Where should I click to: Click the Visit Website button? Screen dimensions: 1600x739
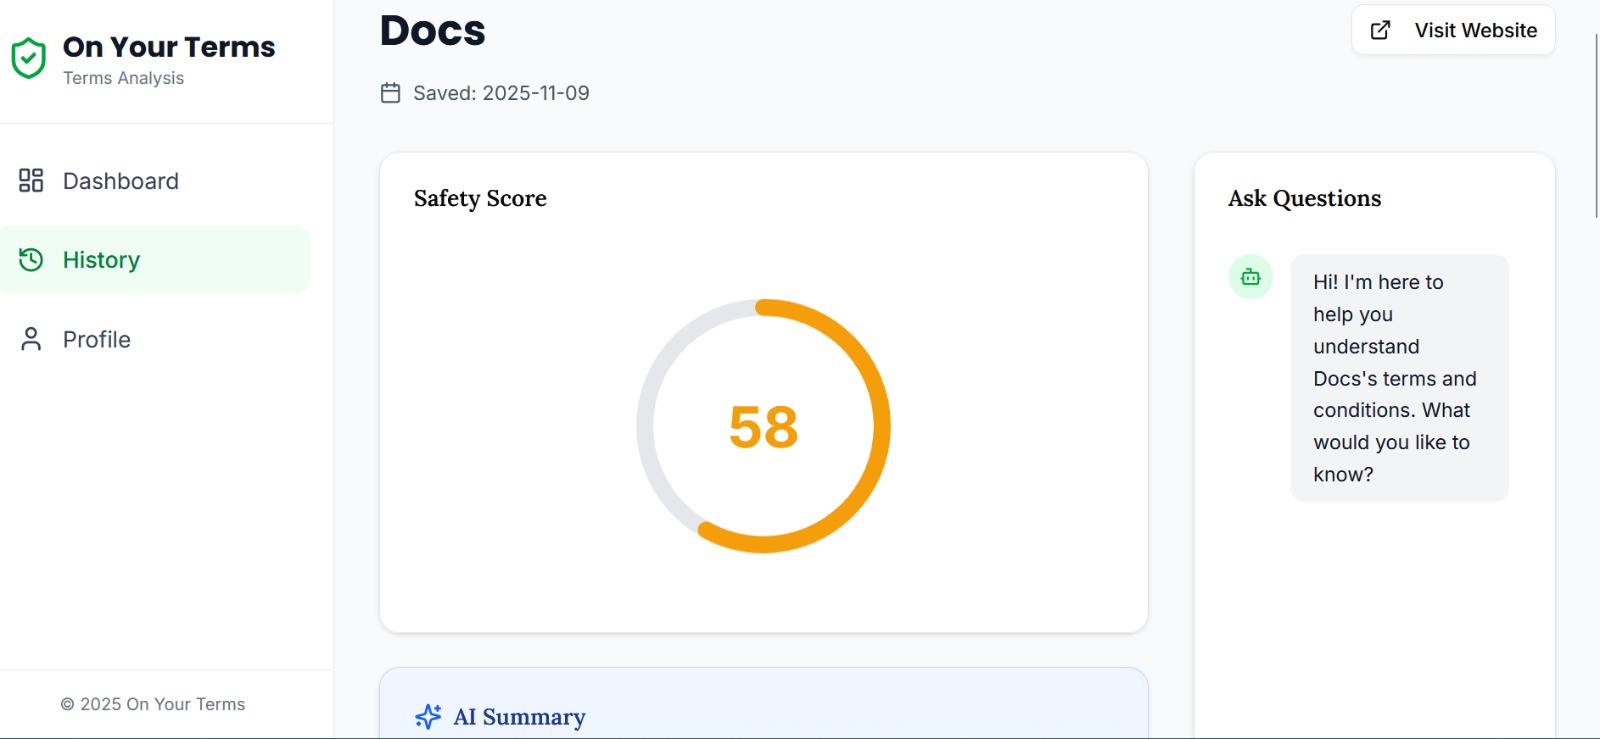click(x=1452, y=30)
